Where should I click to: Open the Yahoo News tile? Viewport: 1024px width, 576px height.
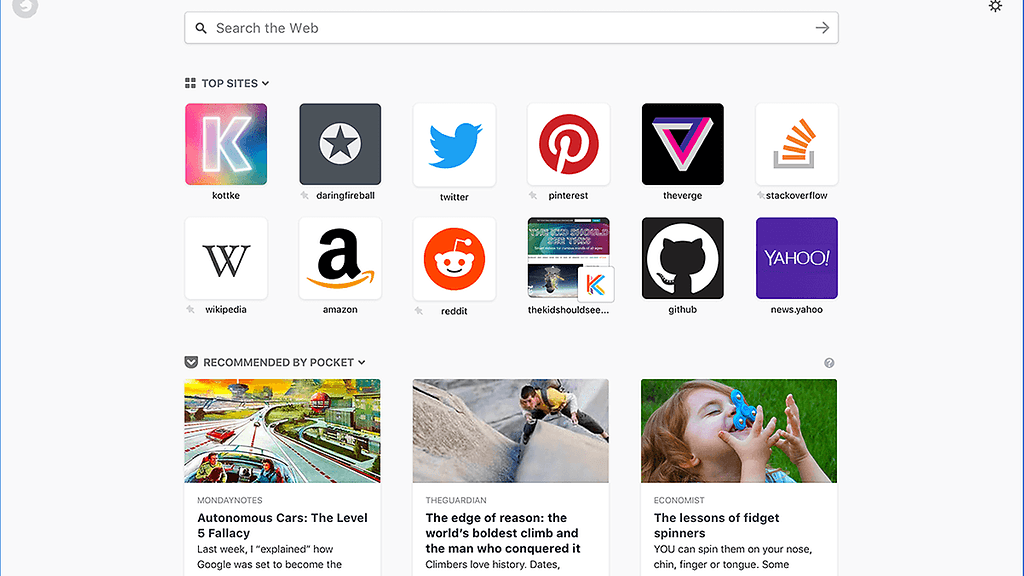pos(796,258)
